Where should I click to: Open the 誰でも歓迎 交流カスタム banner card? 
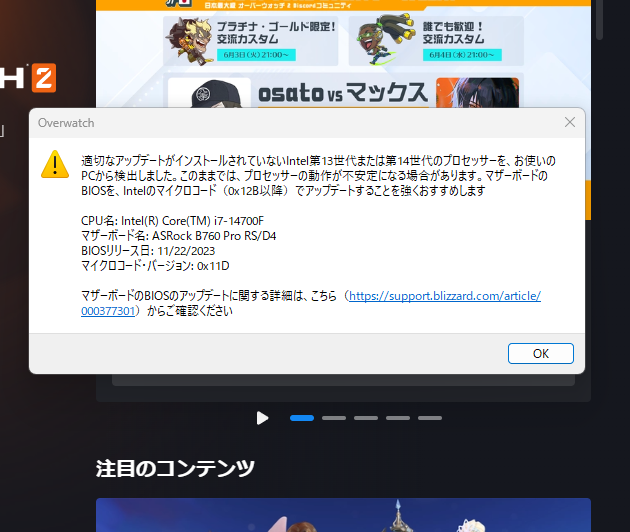436,41
